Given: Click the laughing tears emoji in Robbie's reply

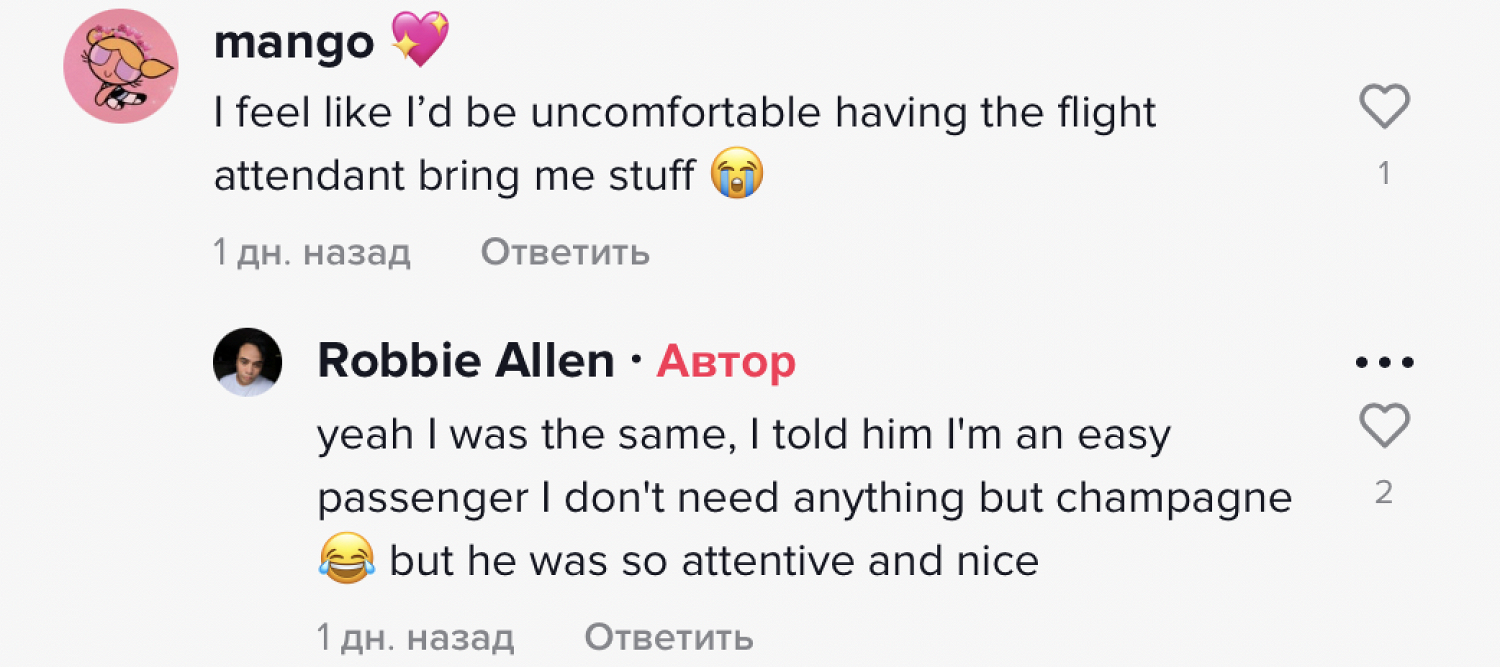Looking at the screenshot, I should (347, 560).
